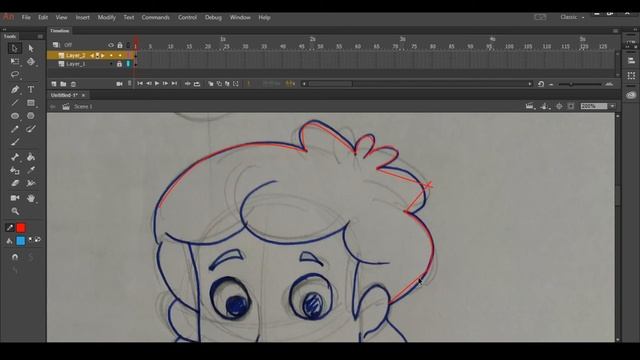
Task: Click the blue fill color swatch
Action: [21, 241]
